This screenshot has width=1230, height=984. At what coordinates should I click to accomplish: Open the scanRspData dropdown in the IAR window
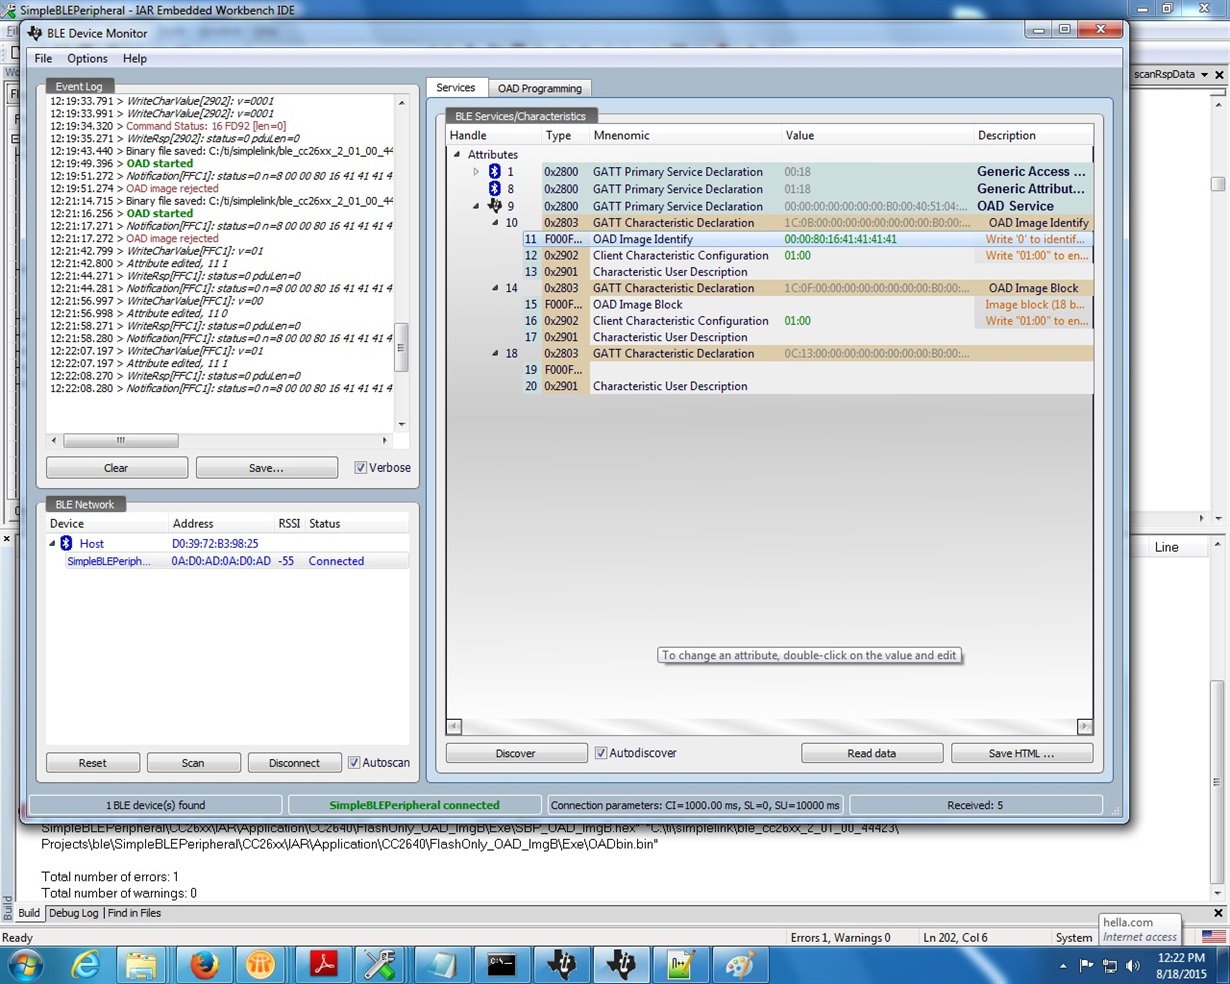click(x=1205, y=75)
